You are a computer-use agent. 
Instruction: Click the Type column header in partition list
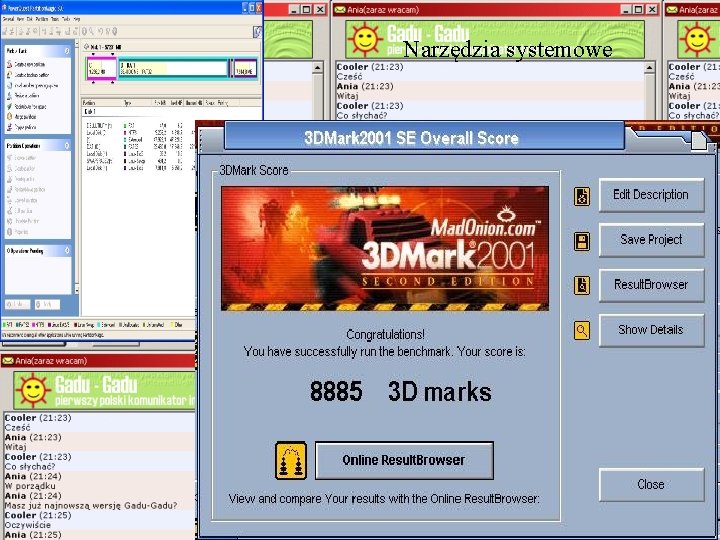tap(137, 103)
